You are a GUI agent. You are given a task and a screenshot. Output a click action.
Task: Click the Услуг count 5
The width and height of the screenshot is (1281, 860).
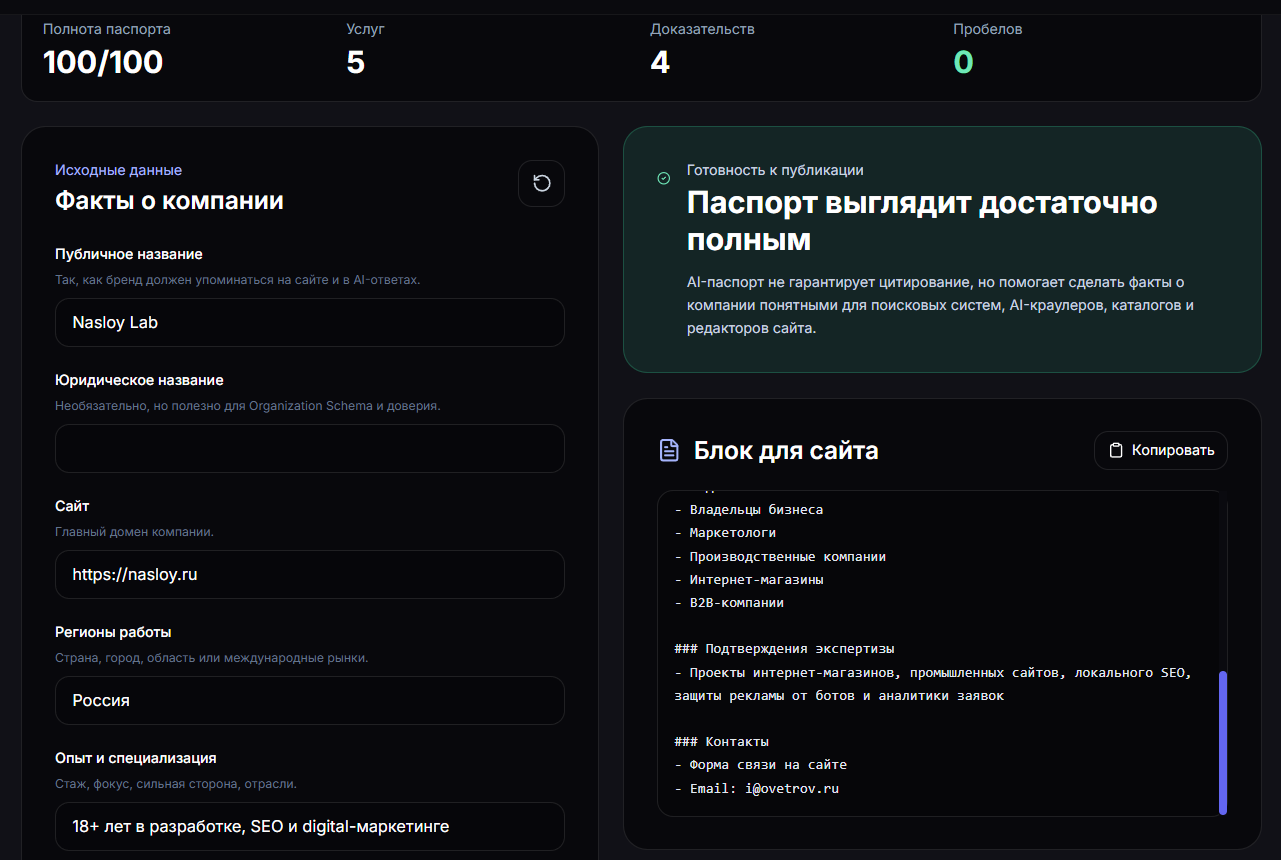point(356,62)
